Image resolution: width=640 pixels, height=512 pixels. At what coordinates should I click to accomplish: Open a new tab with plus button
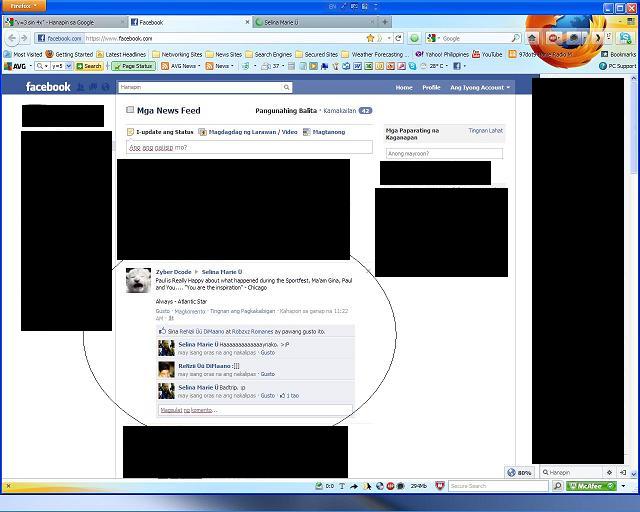(385, 22)
